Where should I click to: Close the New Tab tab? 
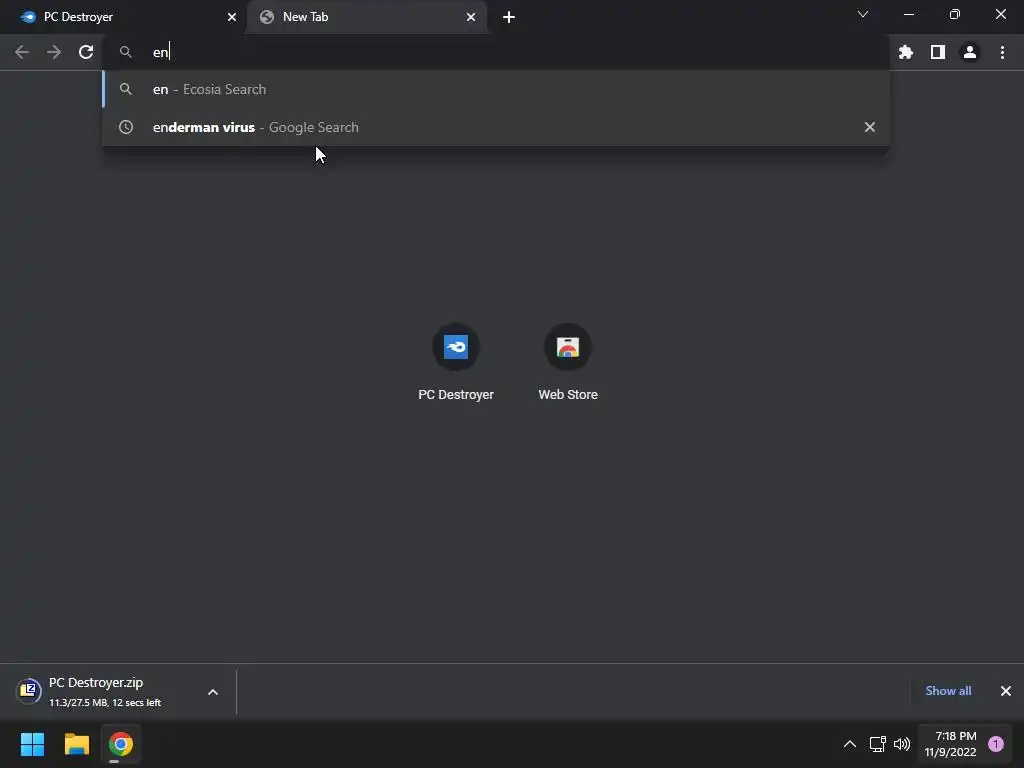471,17
